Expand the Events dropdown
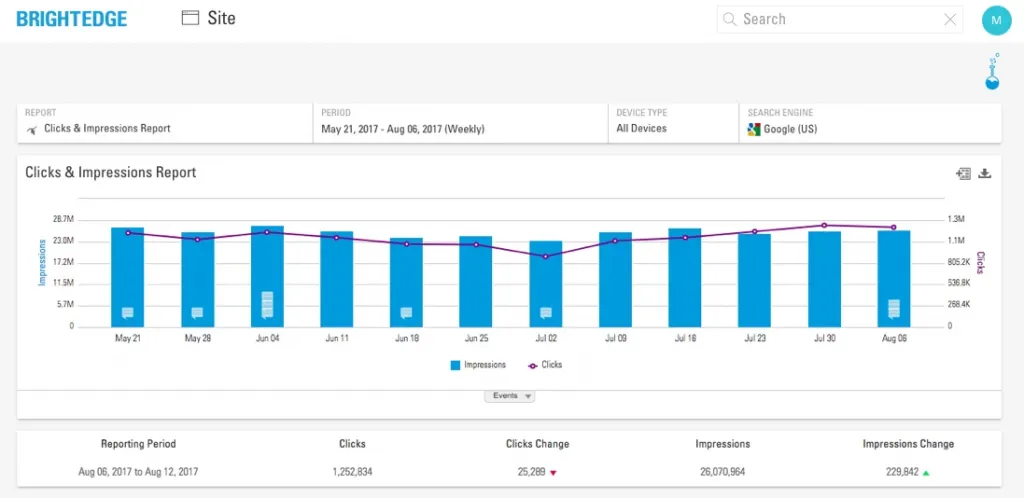Screen dimensions: 1024x498 click(509, 396)
